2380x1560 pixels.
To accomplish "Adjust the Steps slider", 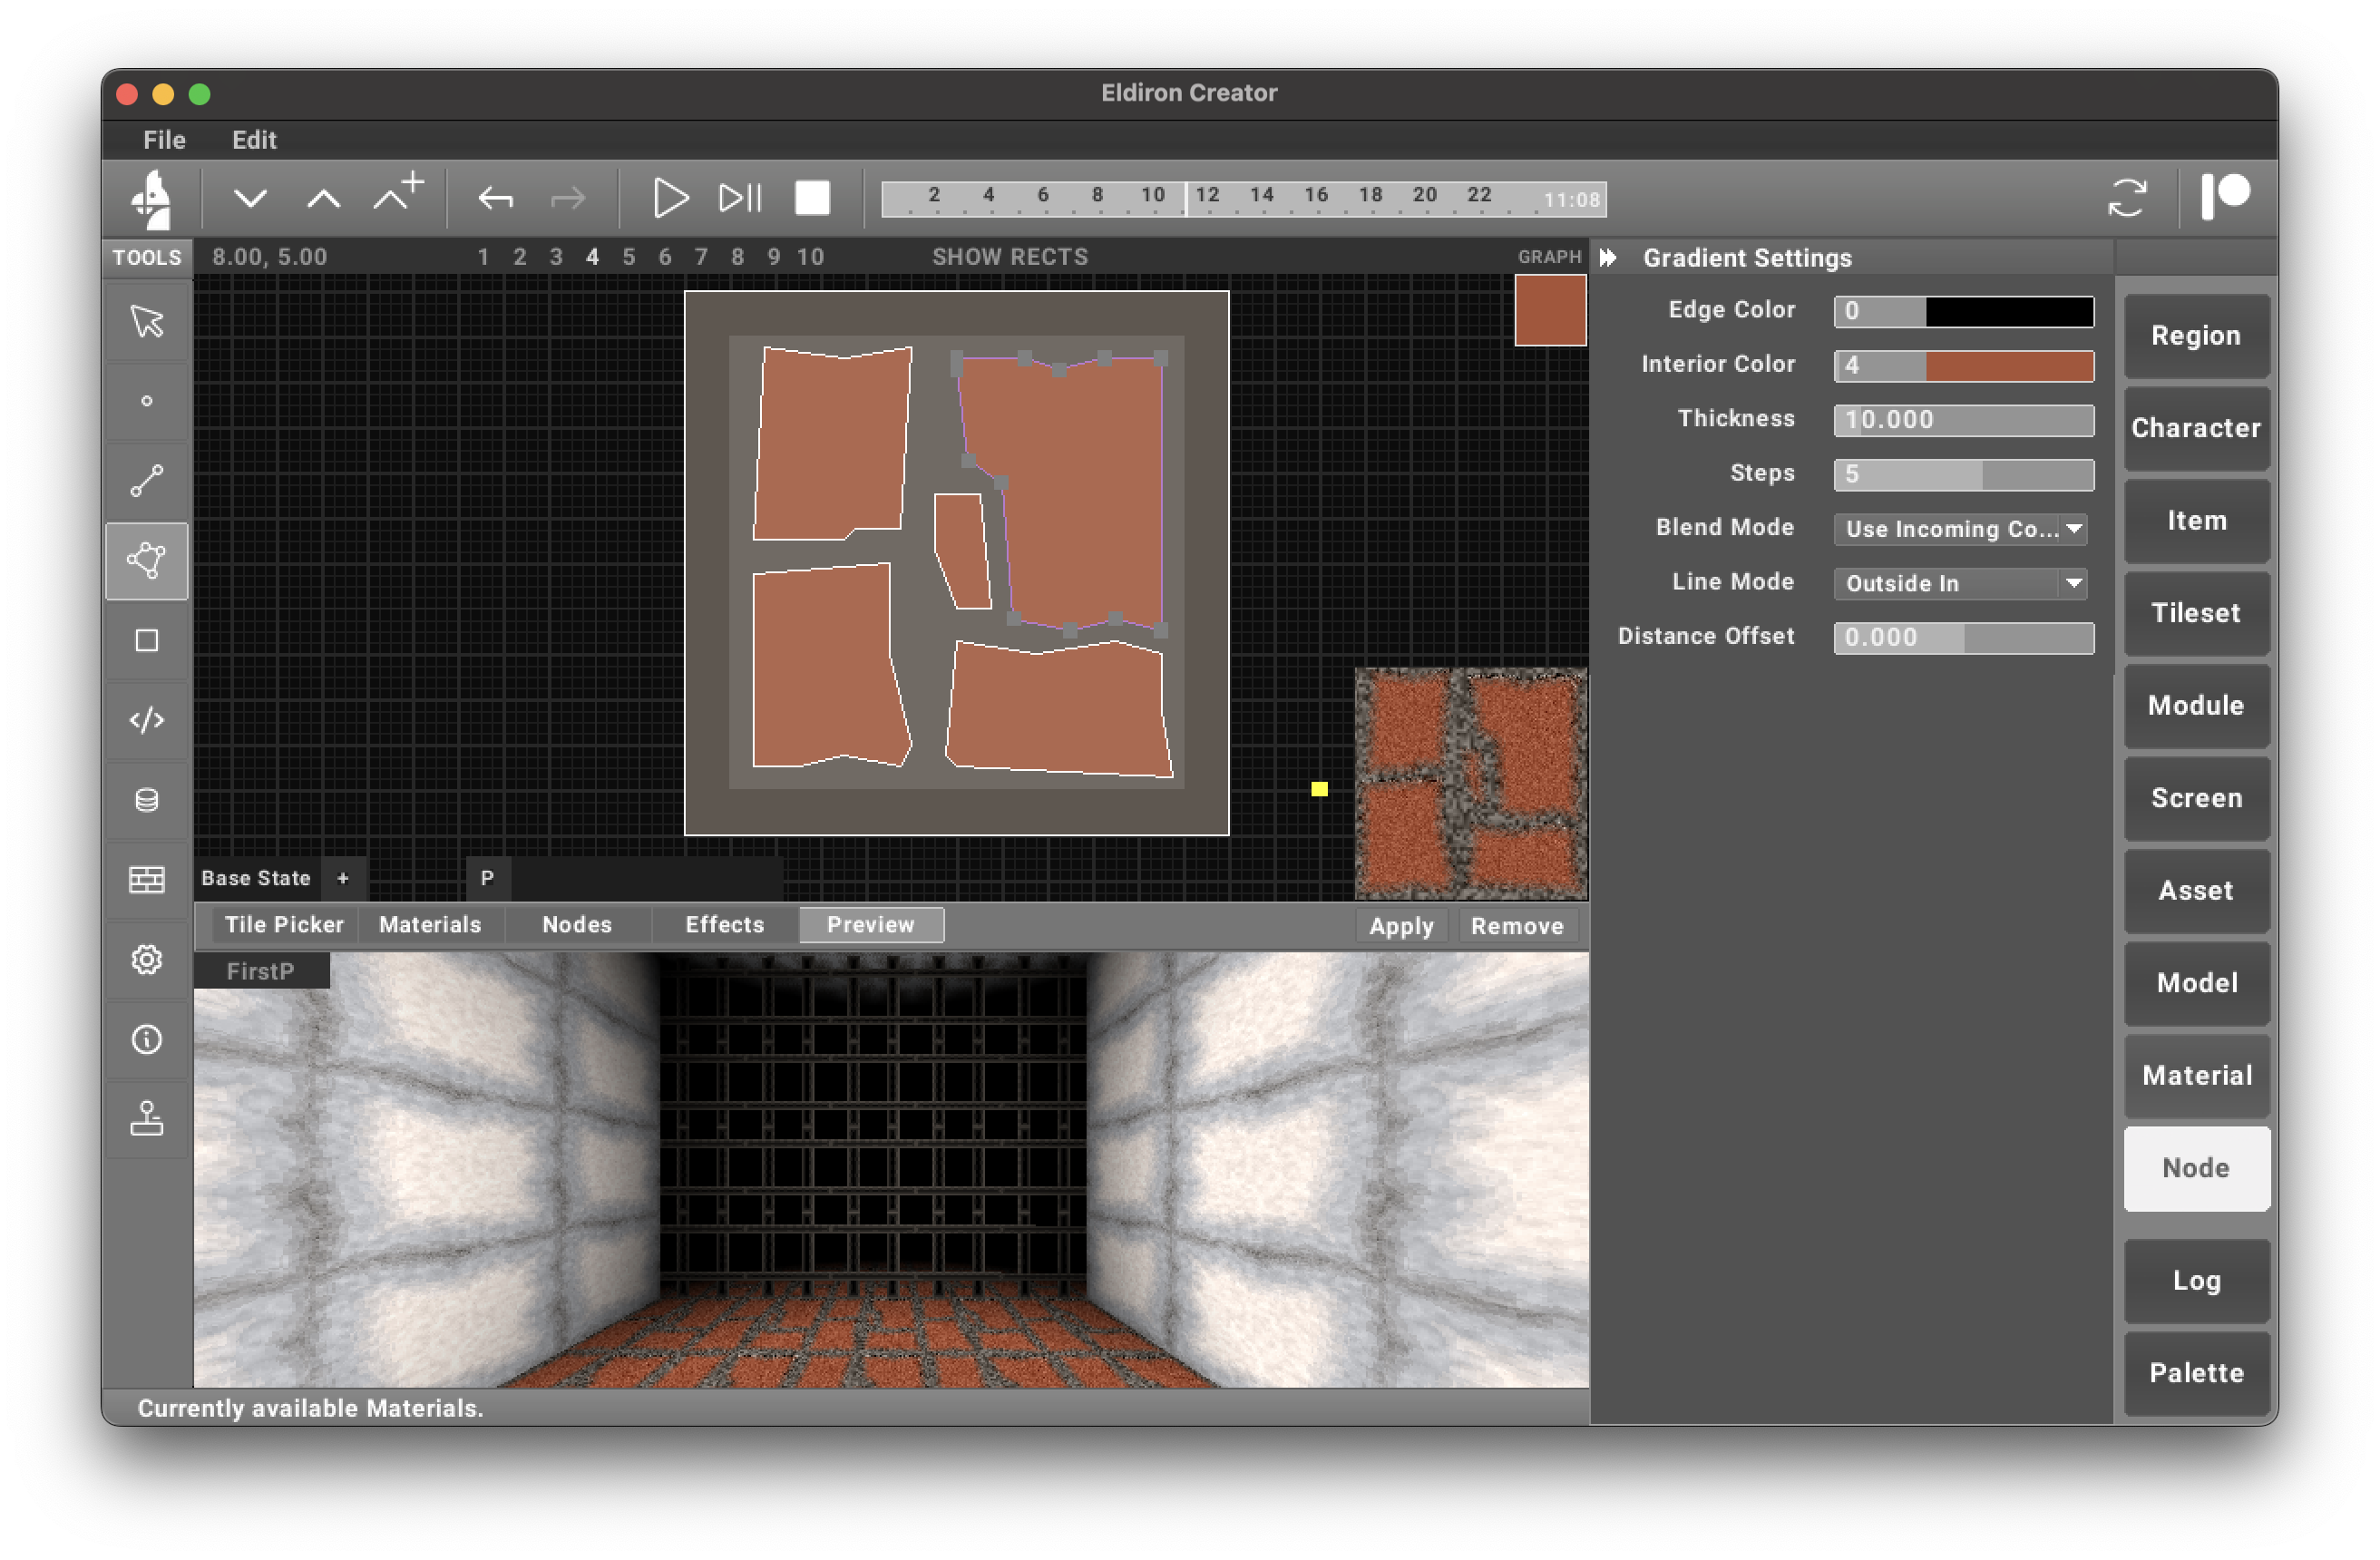I will point(1964,475).
